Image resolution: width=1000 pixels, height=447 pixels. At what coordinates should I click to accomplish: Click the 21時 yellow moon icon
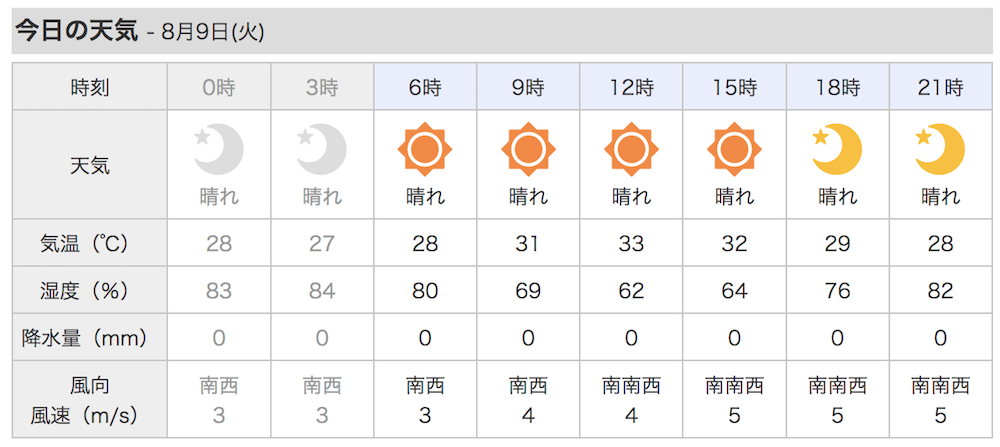point(940,151)
